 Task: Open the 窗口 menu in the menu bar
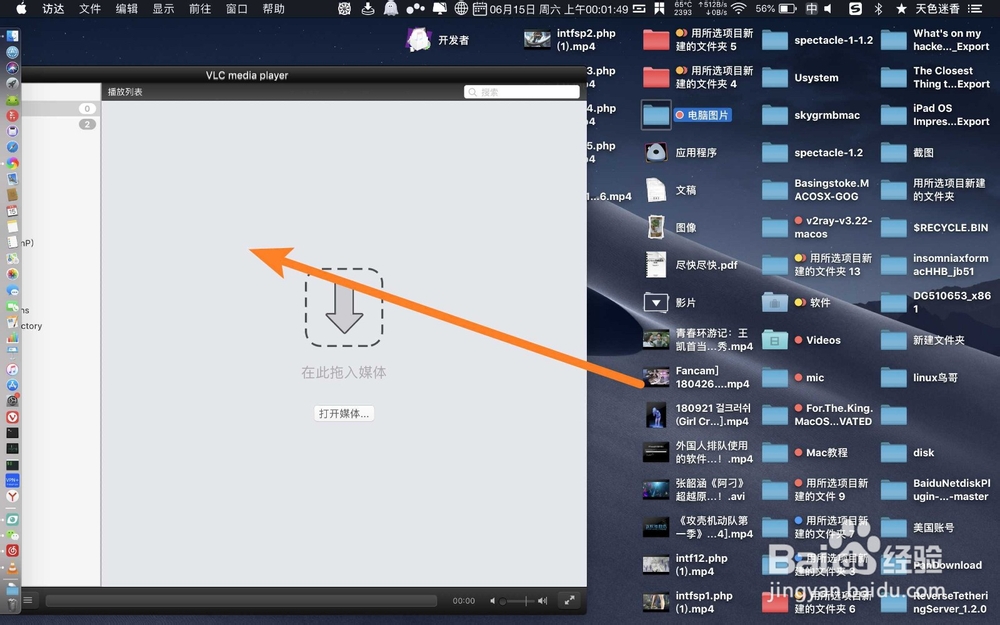(237, 8)
